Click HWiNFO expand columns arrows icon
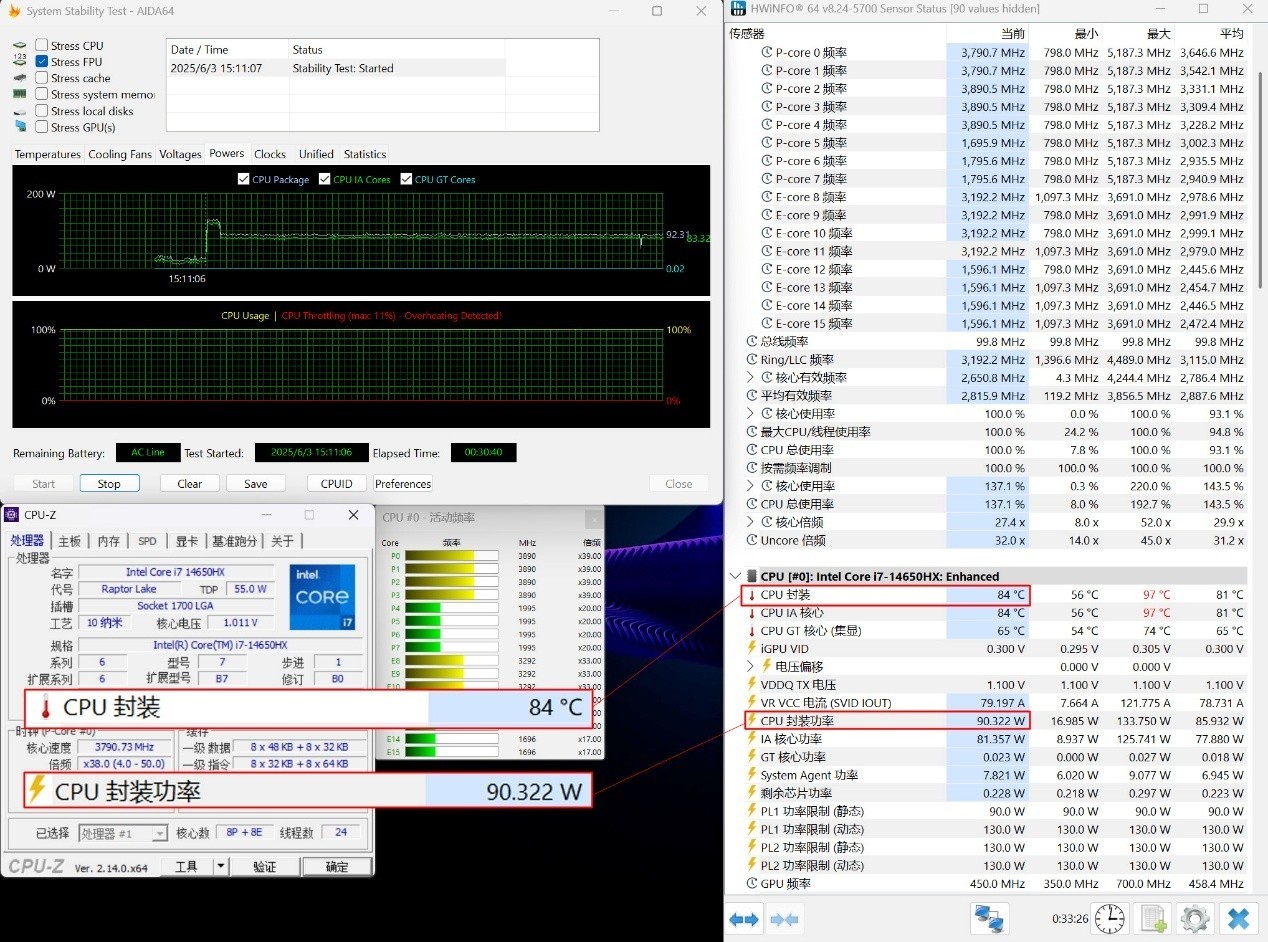The image size is (1268, 942). (x=744, y=919)
